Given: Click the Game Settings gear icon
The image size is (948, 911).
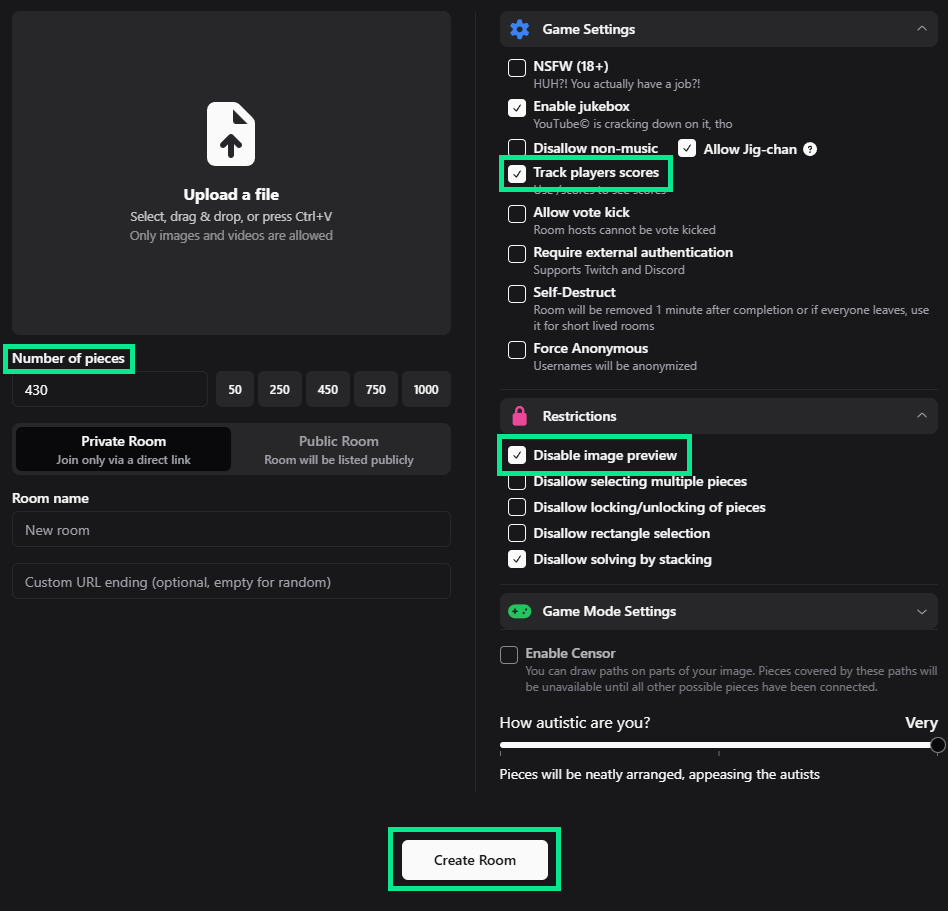Looking at the screenshot, I should (519, 29).
